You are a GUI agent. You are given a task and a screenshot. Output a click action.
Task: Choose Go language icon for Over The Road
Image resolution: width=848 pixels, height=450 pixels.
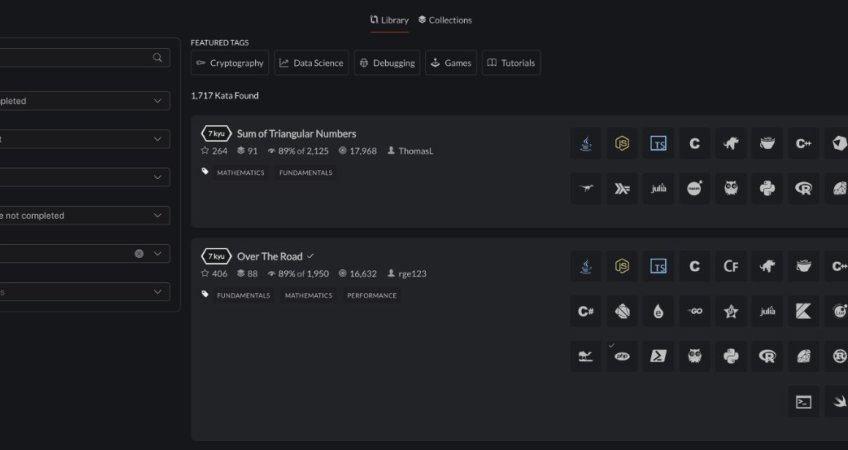click(x=694, y=311)
